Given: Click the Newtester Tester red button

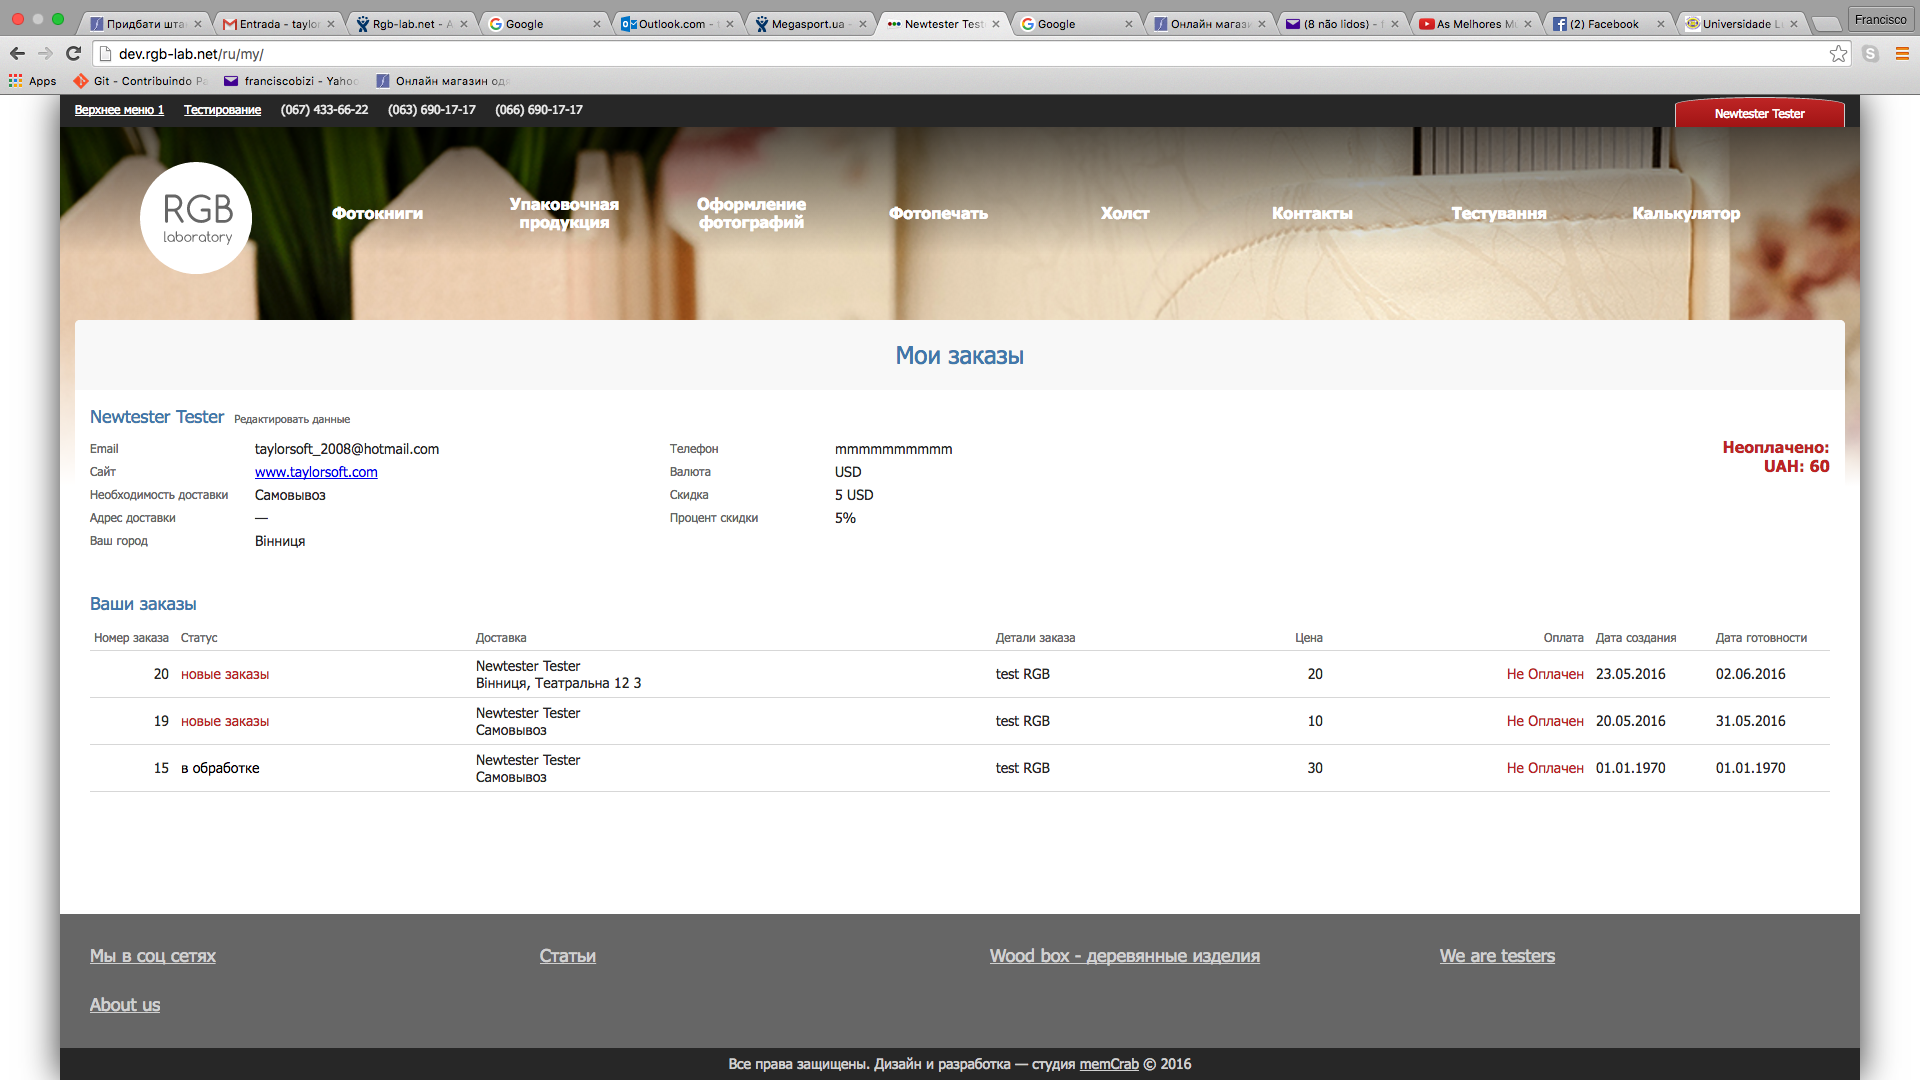Looking at the screenshot, I should click(1759, 114).
